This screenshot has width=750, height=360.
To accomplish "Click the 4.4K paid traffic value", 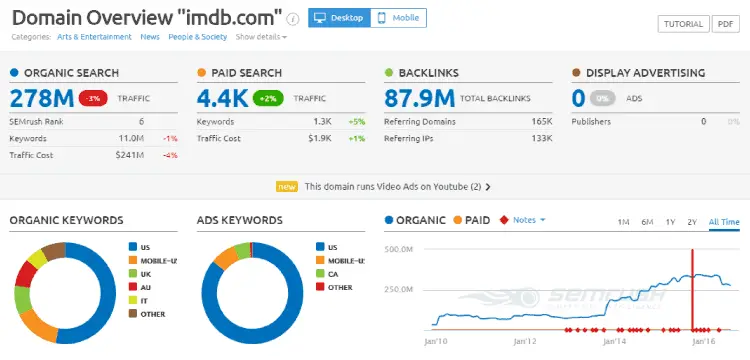I will 222,98.
